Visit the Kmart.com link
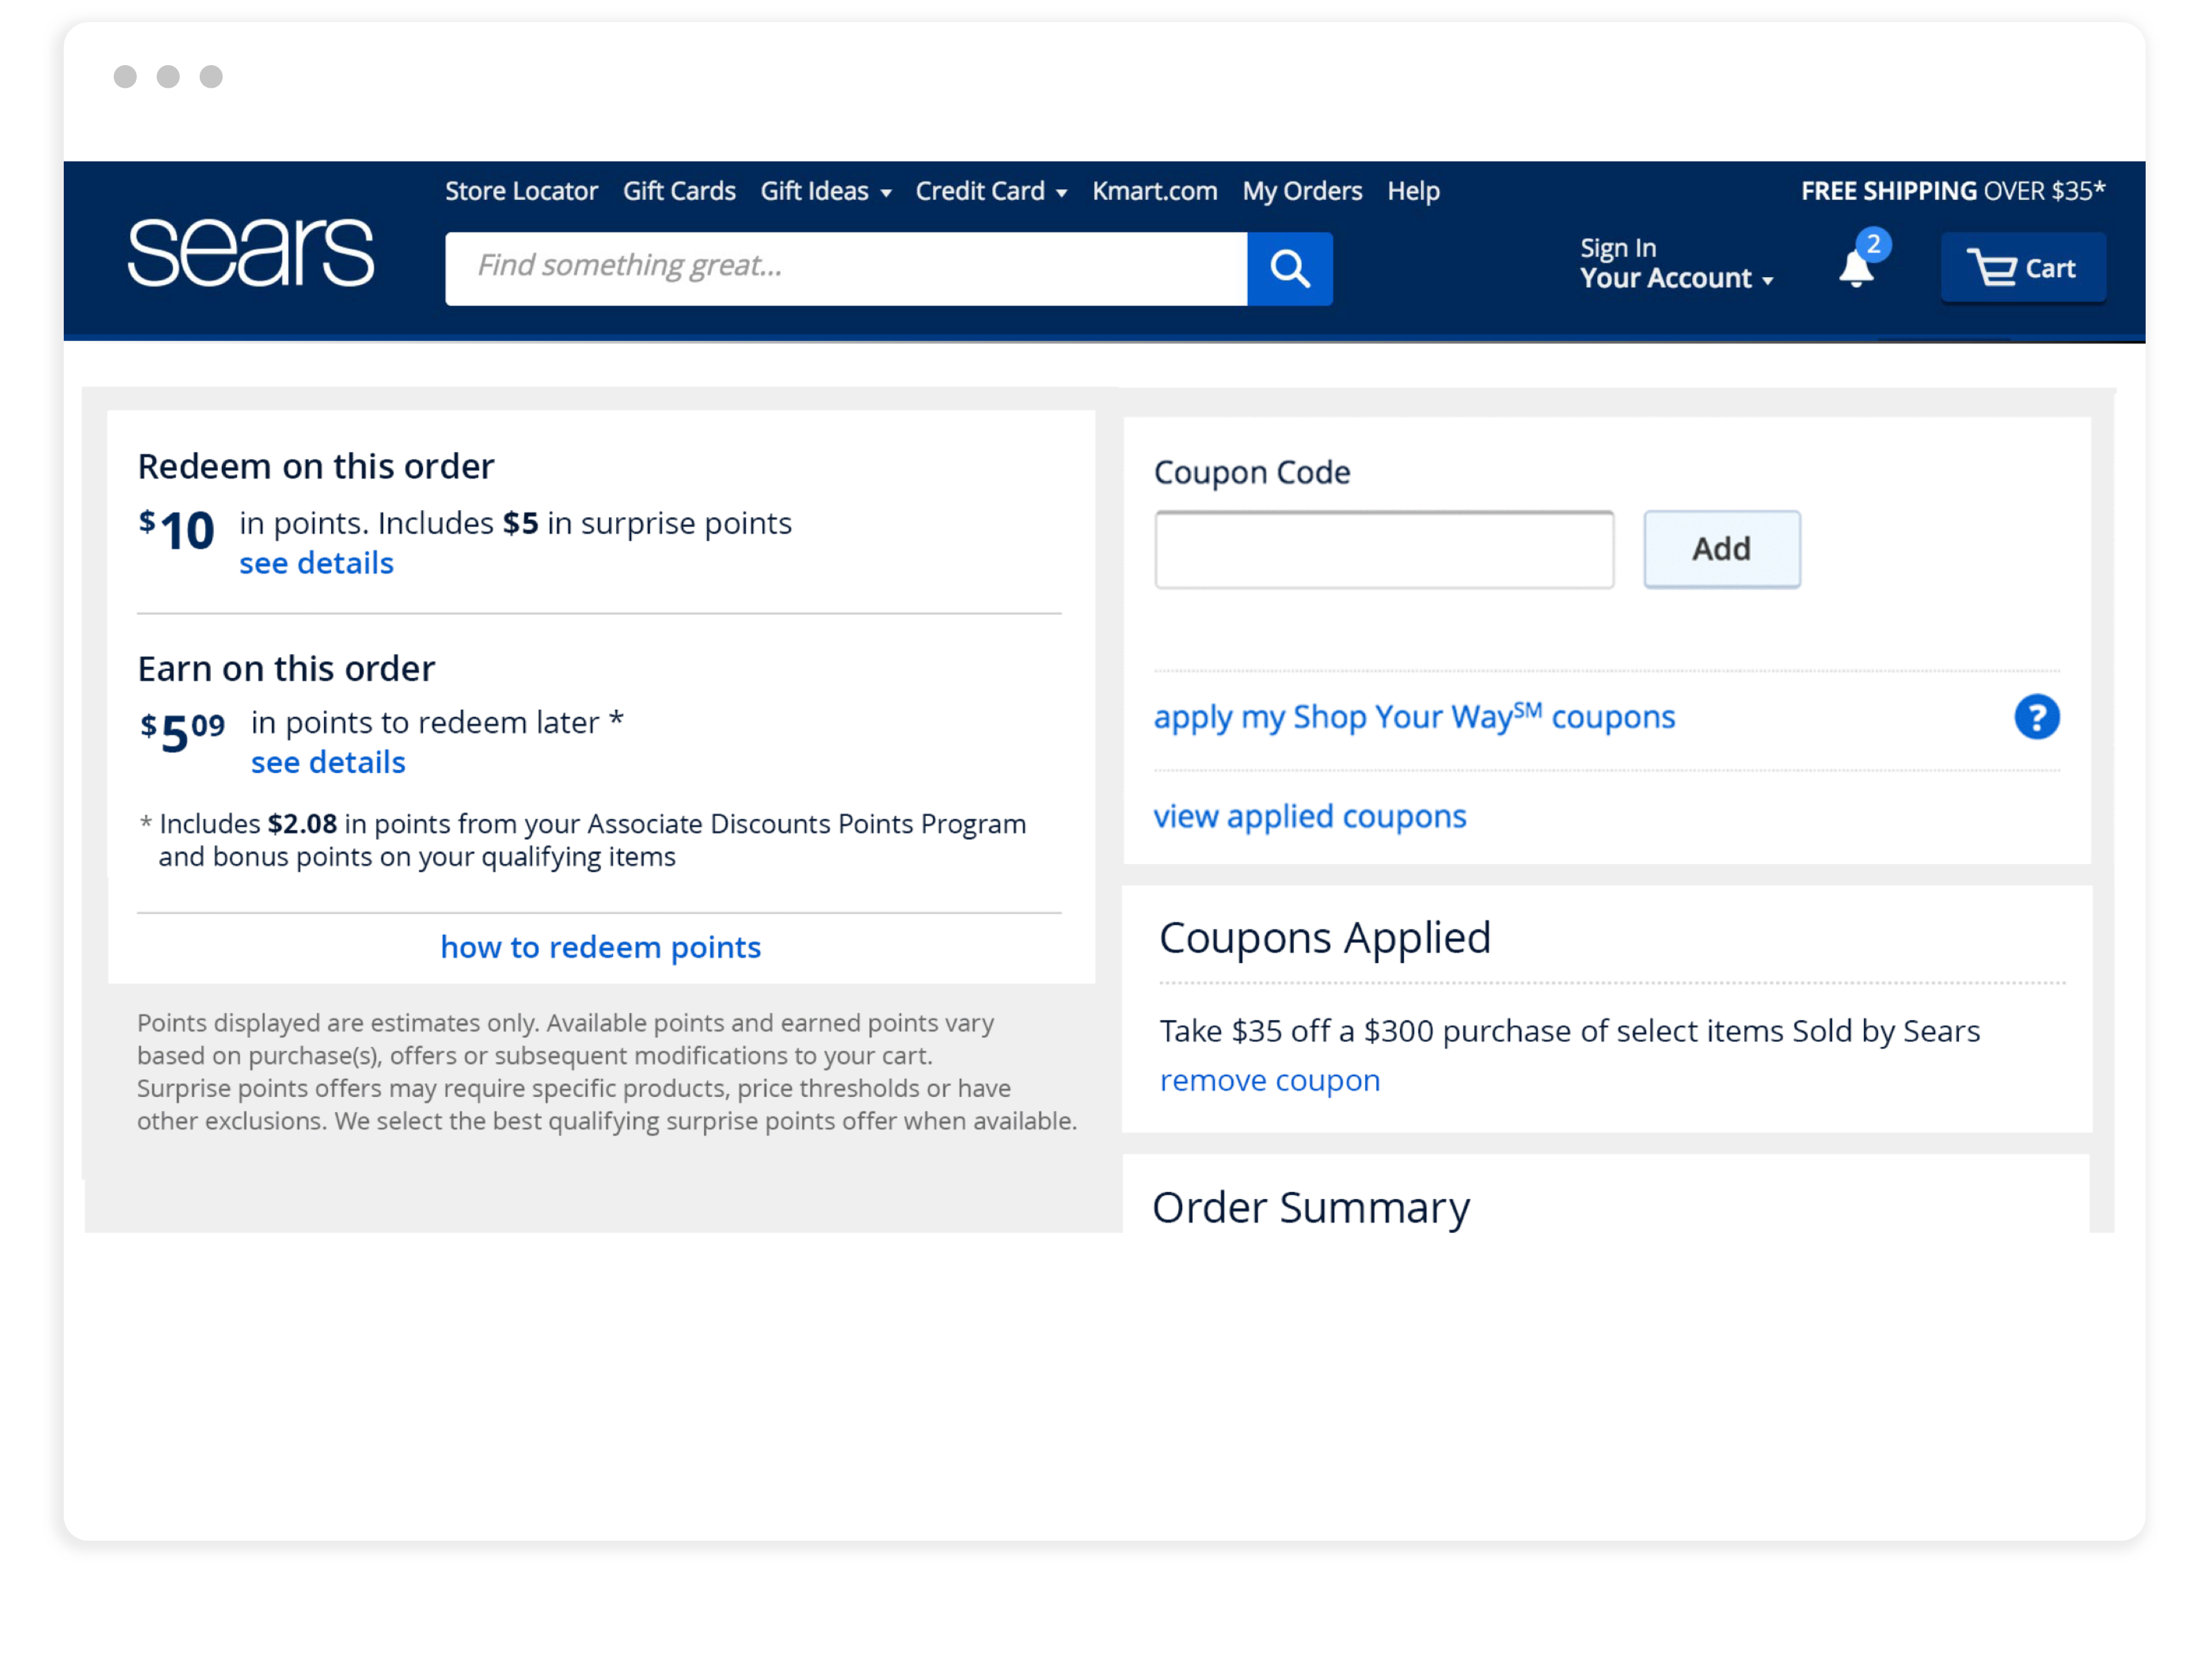This screenshot has height=1680, width=2212. (1154, 191)
